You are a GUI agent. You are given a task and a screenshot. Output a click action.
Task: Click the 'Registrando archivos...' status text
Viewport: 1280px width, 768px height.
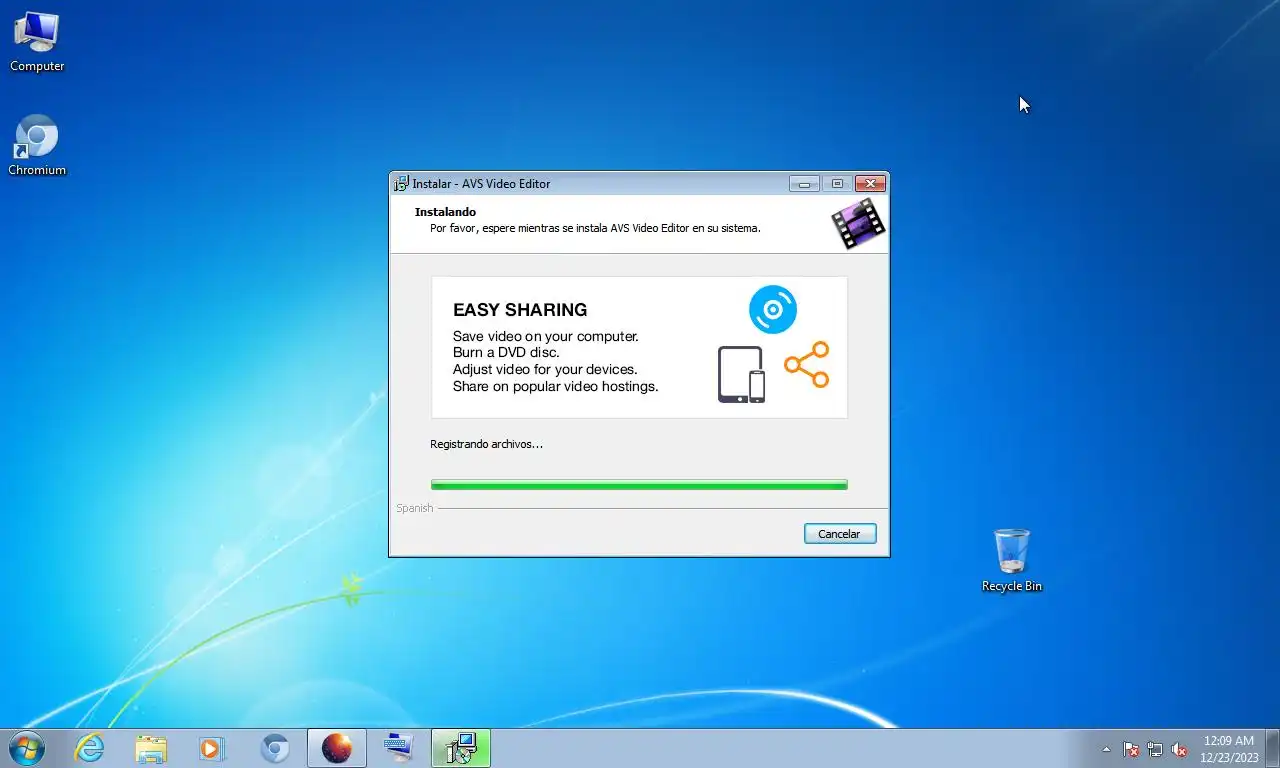pyautogui.click(x=486, y=444)
